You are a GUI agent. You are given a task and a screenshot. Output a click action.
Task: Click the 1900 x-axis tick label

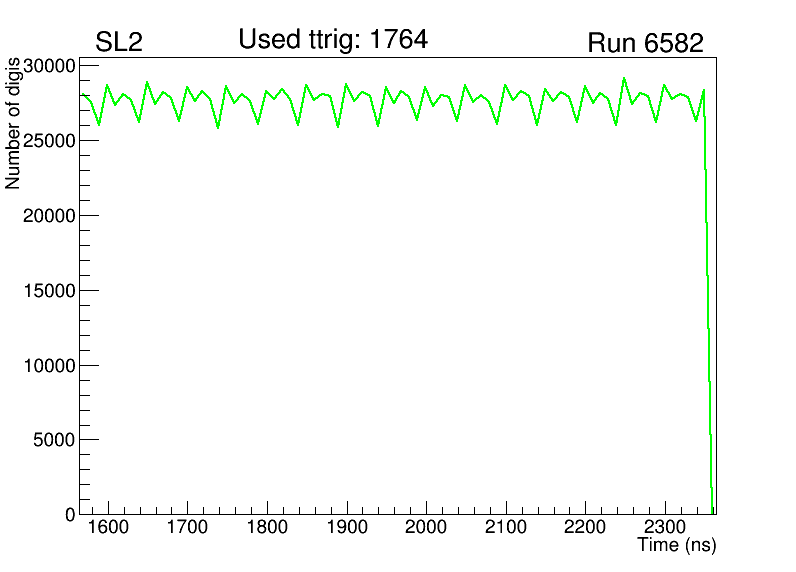click(x=346, y=528)
